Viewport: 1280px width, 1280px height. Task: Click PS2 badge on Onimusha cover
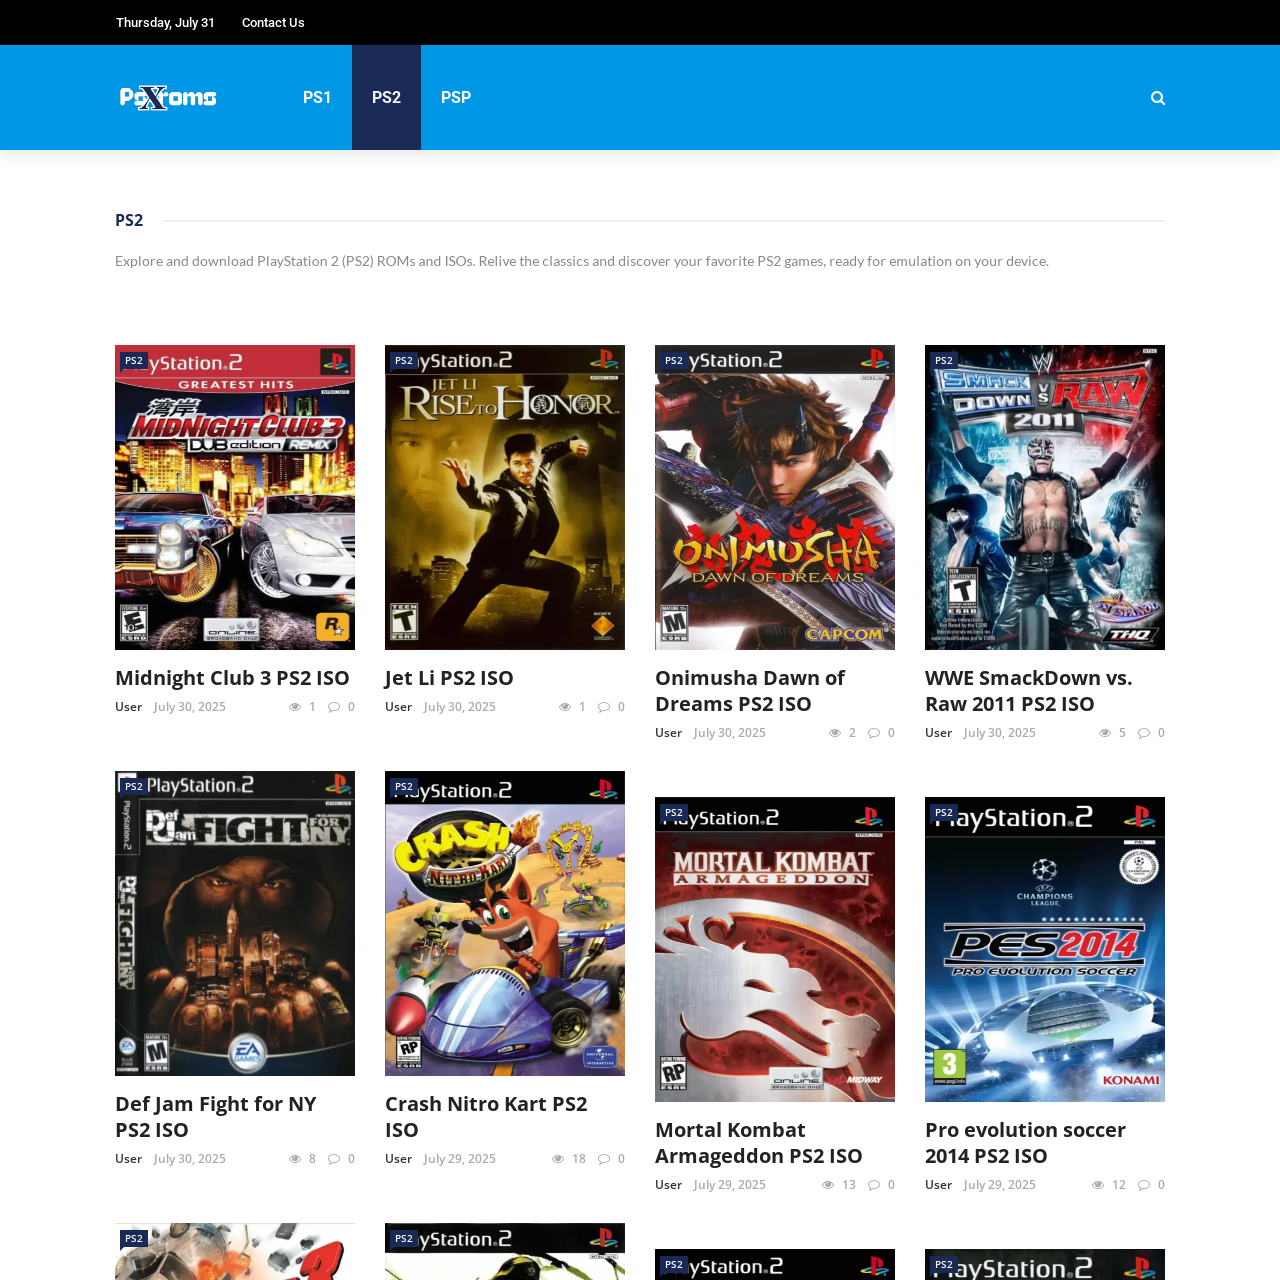[674, 361]
